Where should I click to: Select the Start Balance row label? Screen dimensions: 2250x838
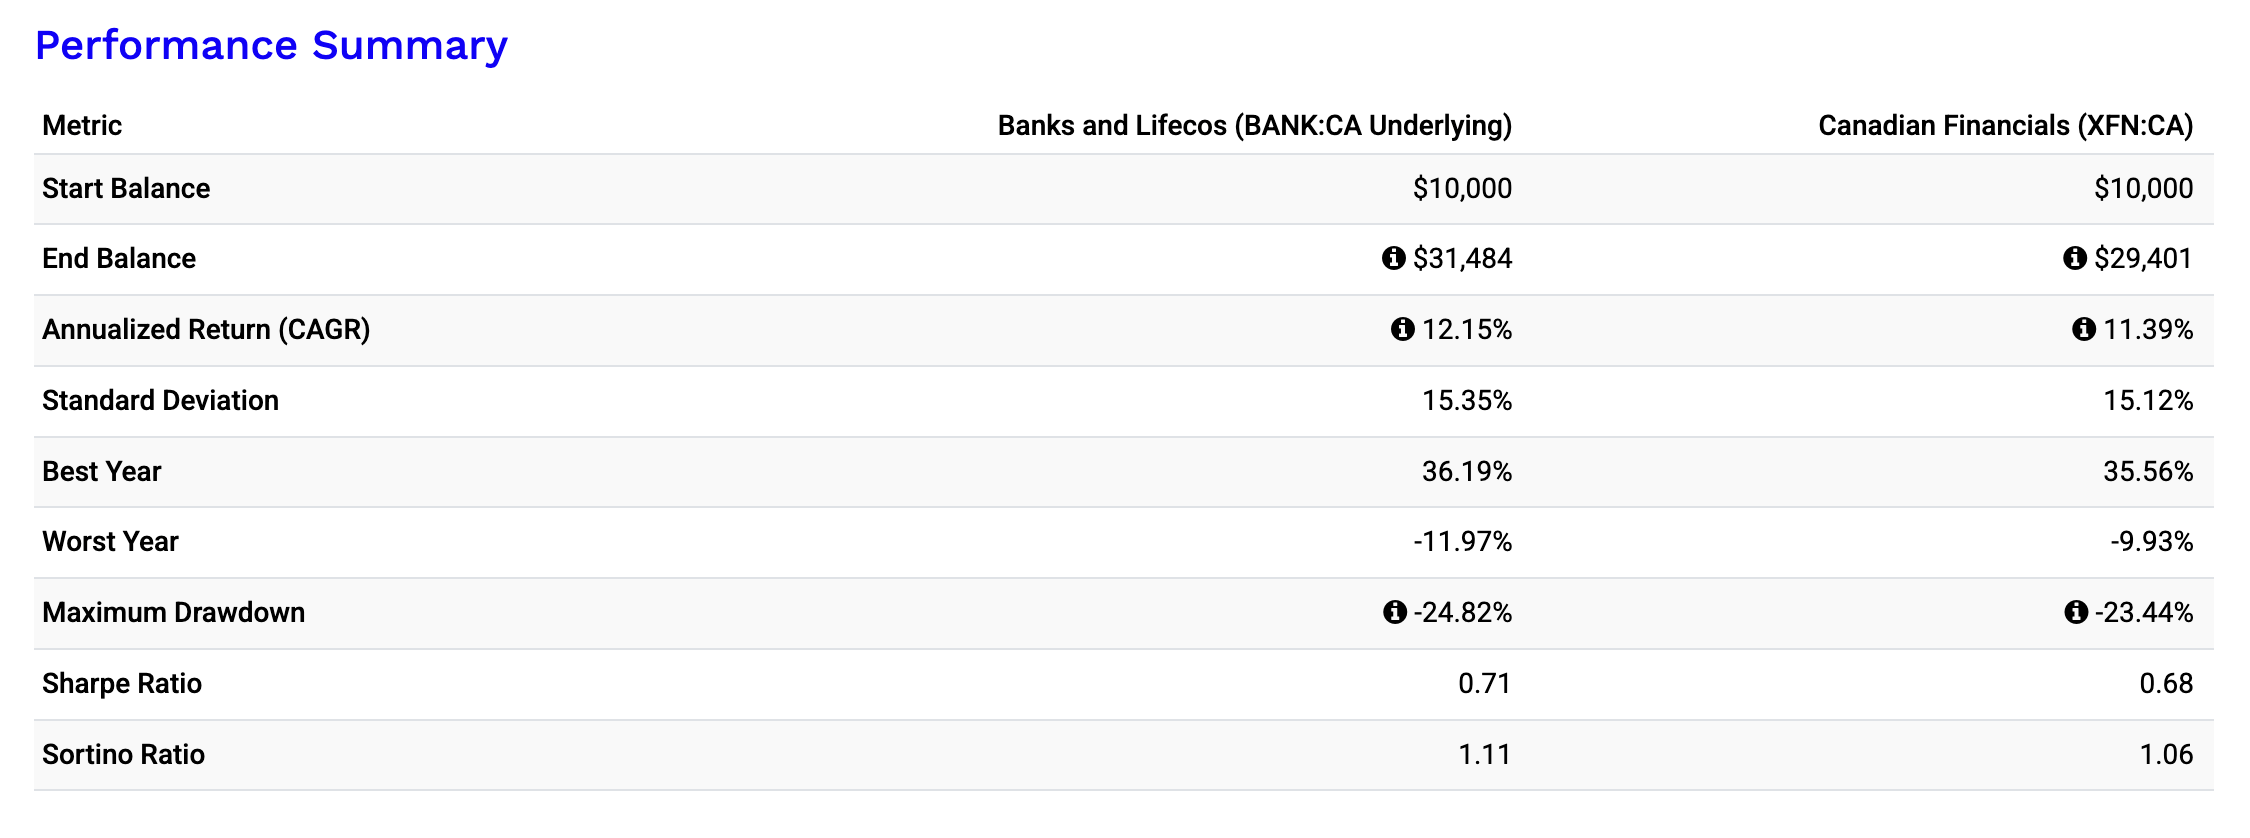pos(126,189)
